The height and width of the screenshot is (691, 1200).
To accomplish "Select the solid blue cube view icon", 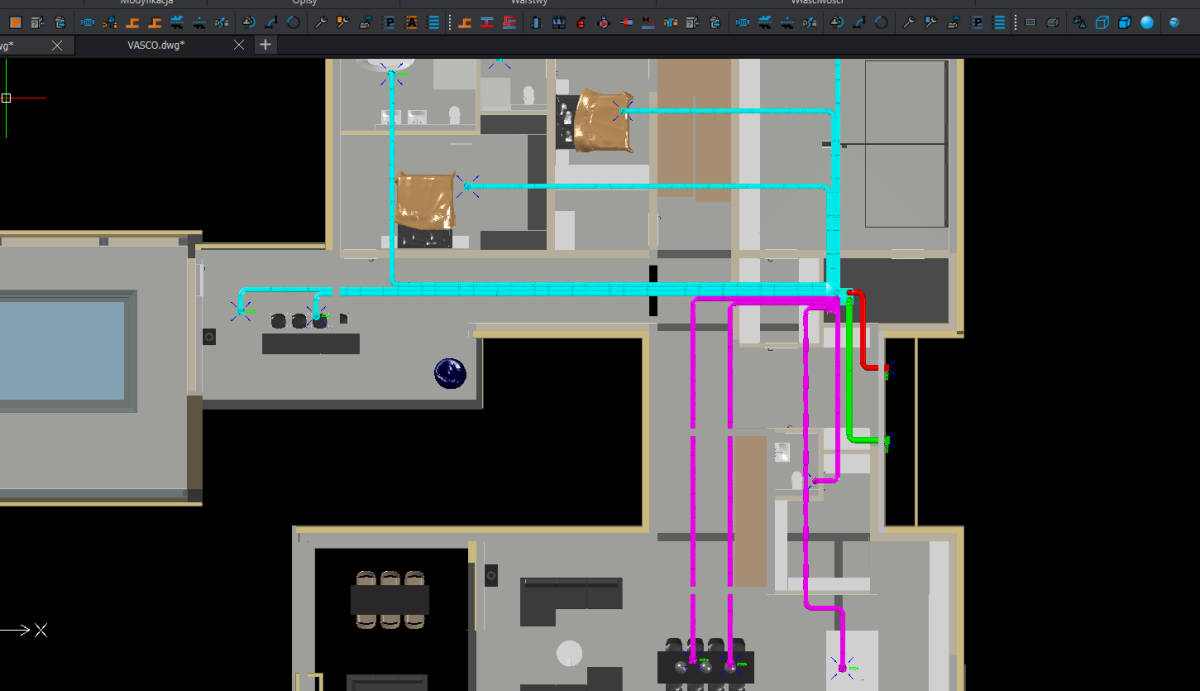I will [1124, 22].
